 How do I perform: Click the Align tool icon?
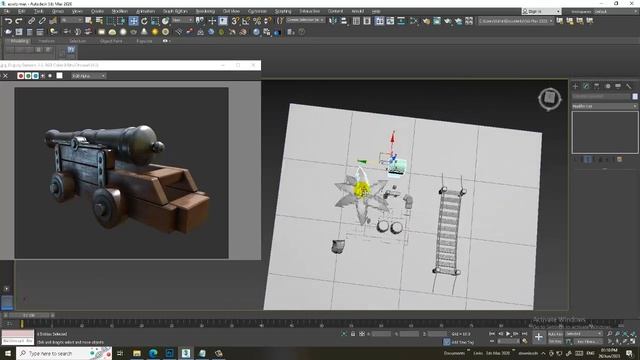pyautogui.click(x=344, y=21)
